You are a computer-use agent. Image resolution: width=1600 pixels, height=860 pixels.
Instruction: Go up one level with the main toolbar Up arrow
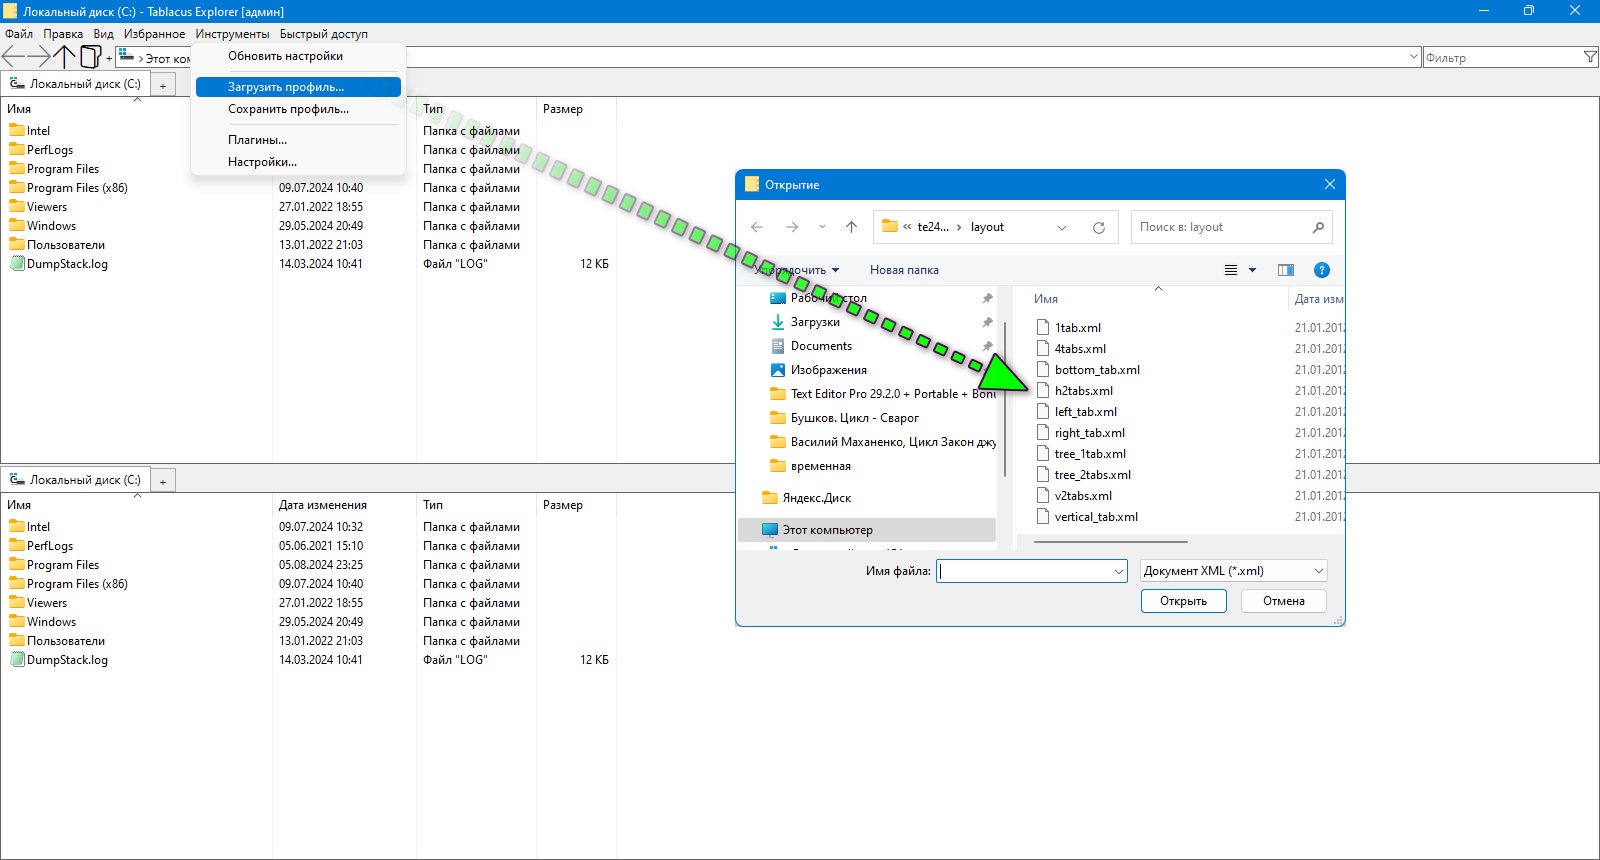point(64,57)
